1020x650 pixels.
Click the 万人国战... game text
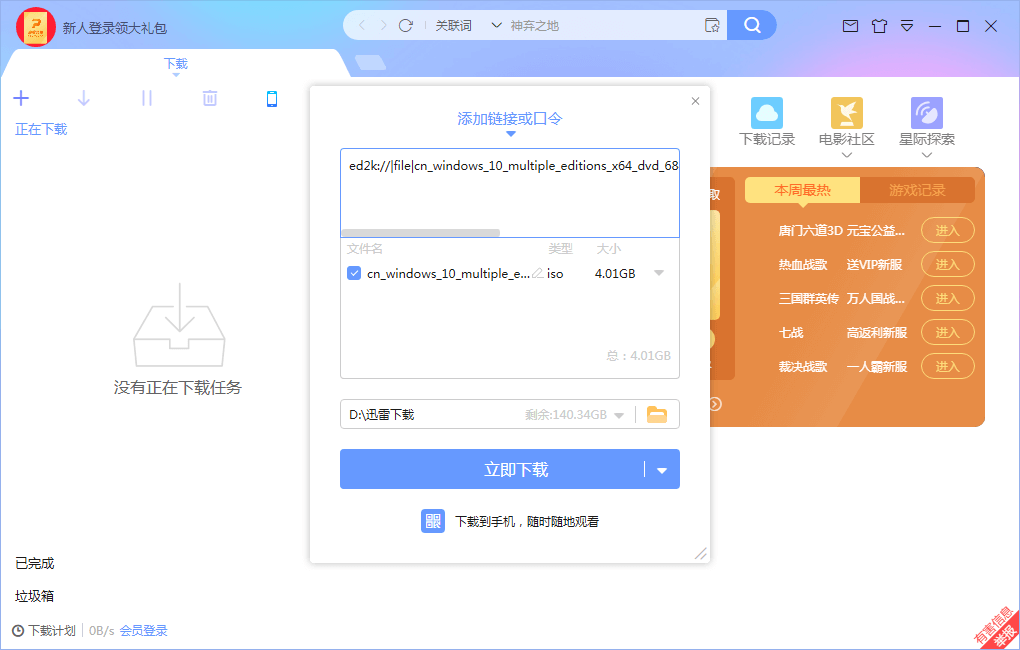click(x=876, y=299)
